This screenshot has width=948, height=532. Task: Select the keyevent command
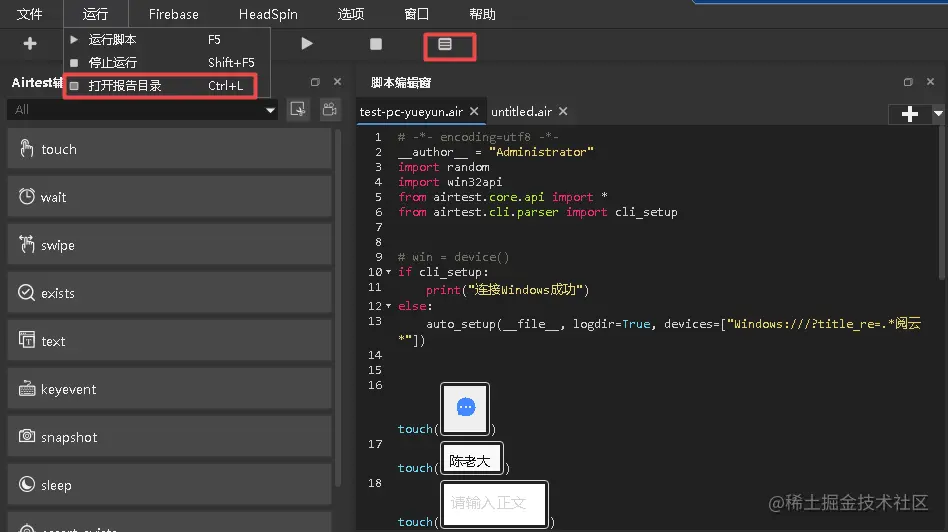point(169,389)
